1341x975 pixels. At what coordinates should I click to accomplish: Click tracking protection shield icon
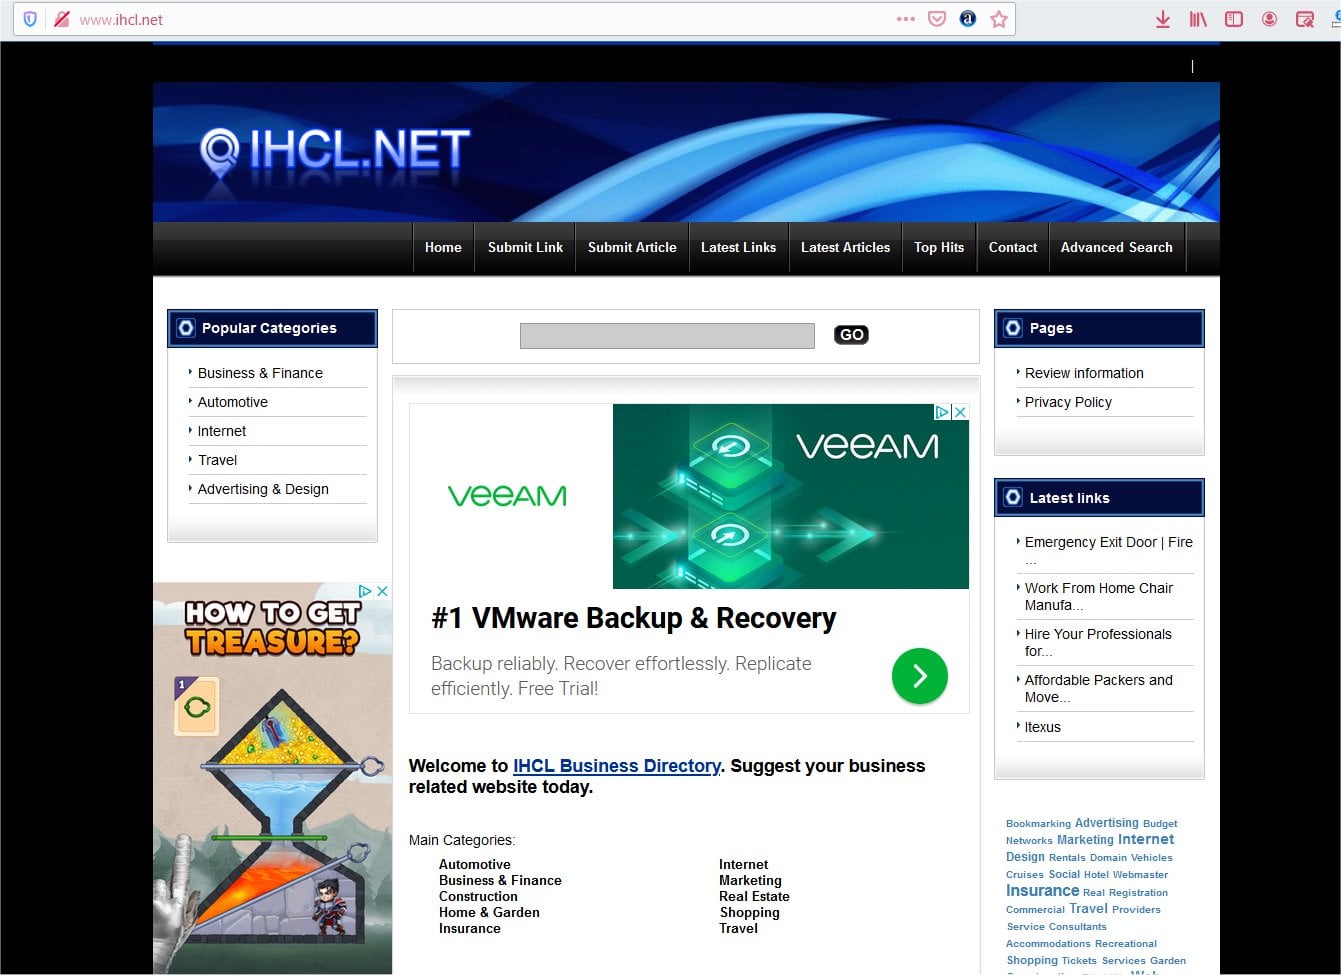30,19
